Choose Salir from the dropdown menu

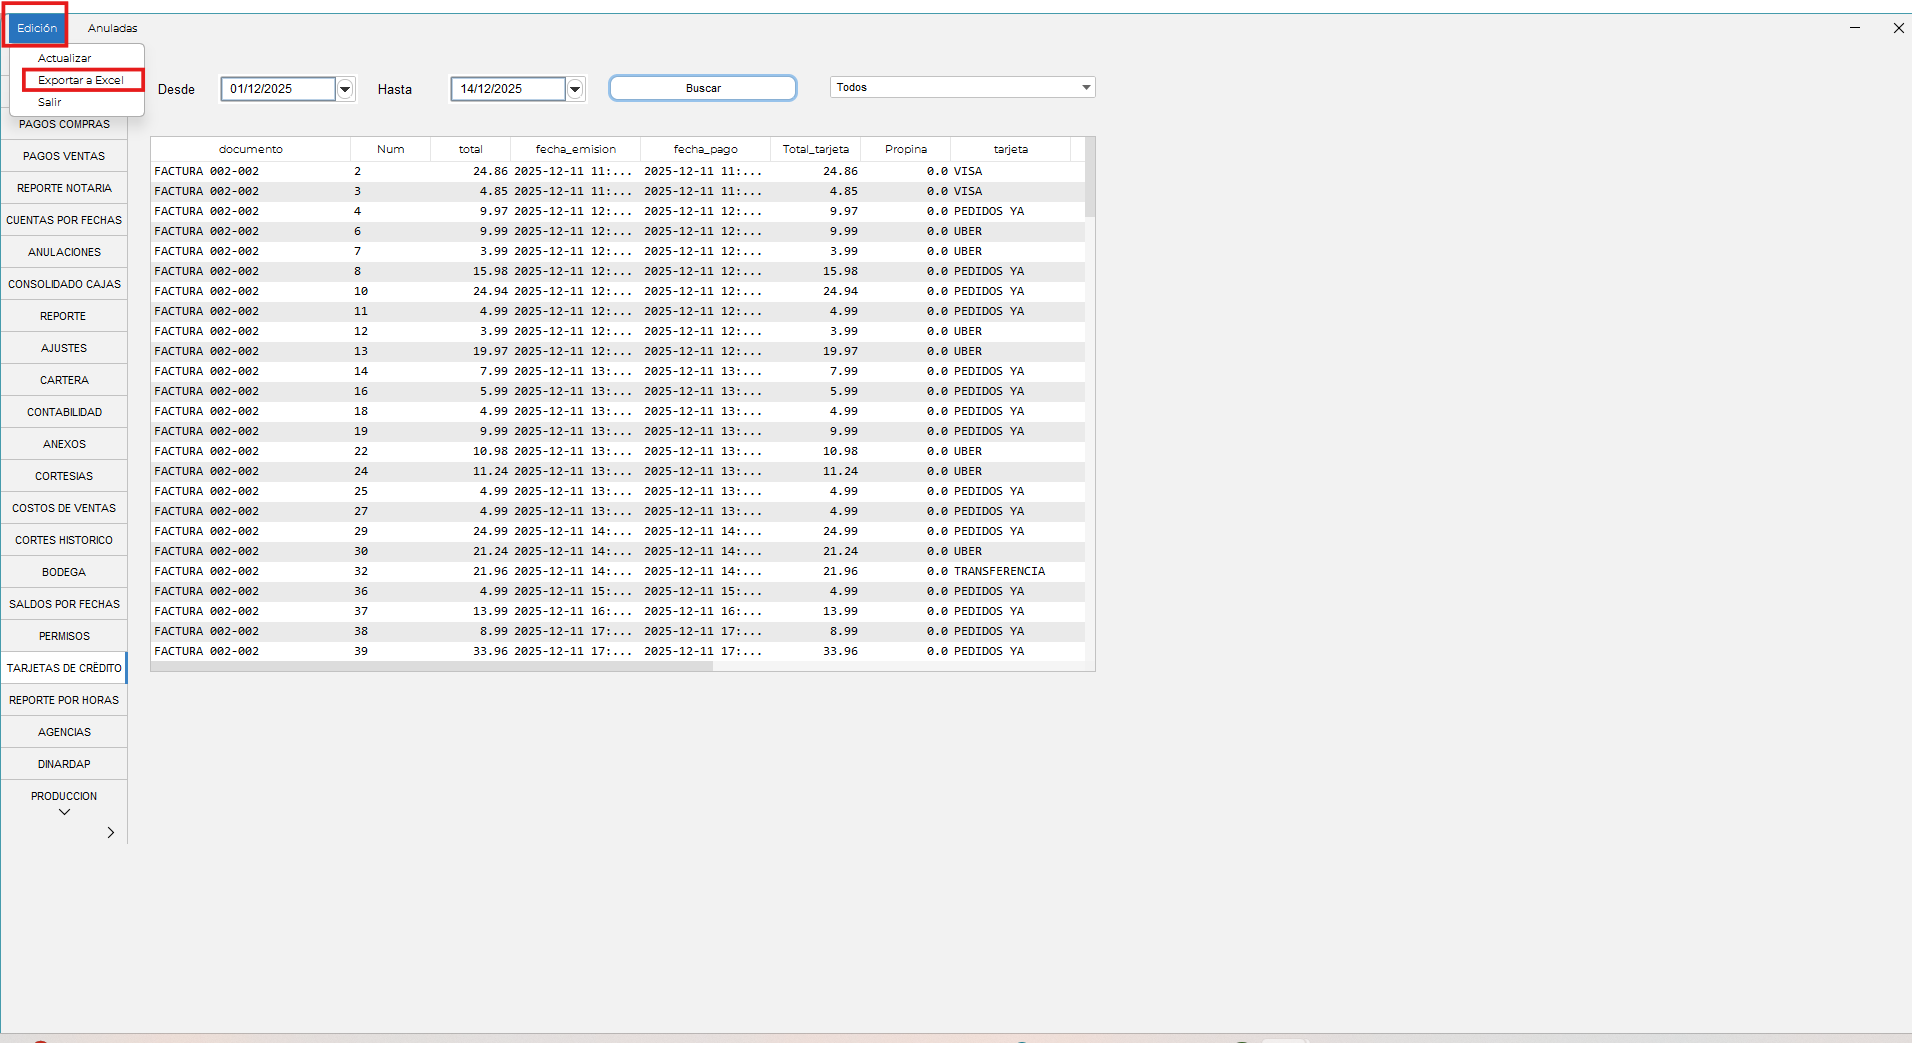[50, 102]
